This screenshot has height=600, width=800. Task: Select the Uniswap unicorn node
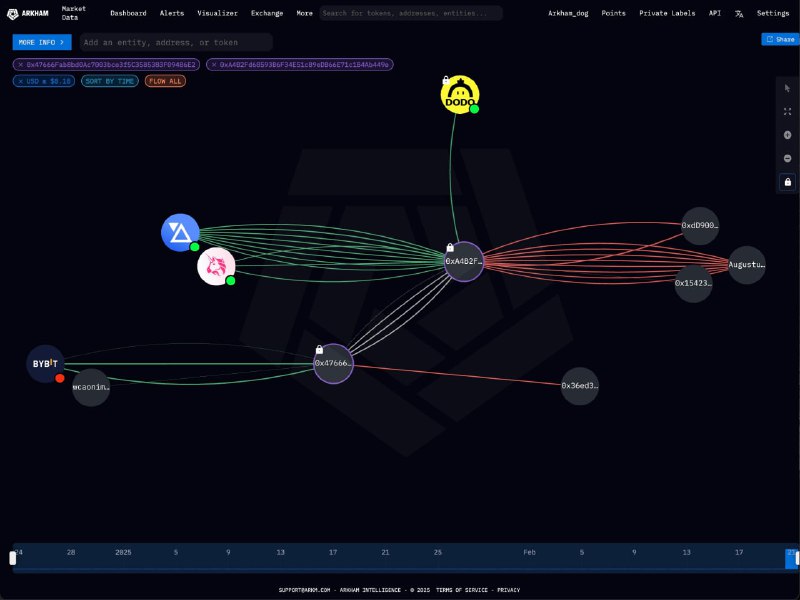click(216, 266)
